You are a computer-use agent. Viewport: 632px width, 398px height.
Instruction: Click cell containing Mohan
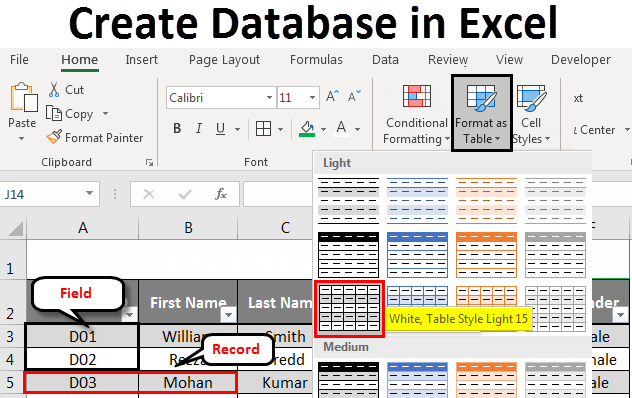click(188, 383)
